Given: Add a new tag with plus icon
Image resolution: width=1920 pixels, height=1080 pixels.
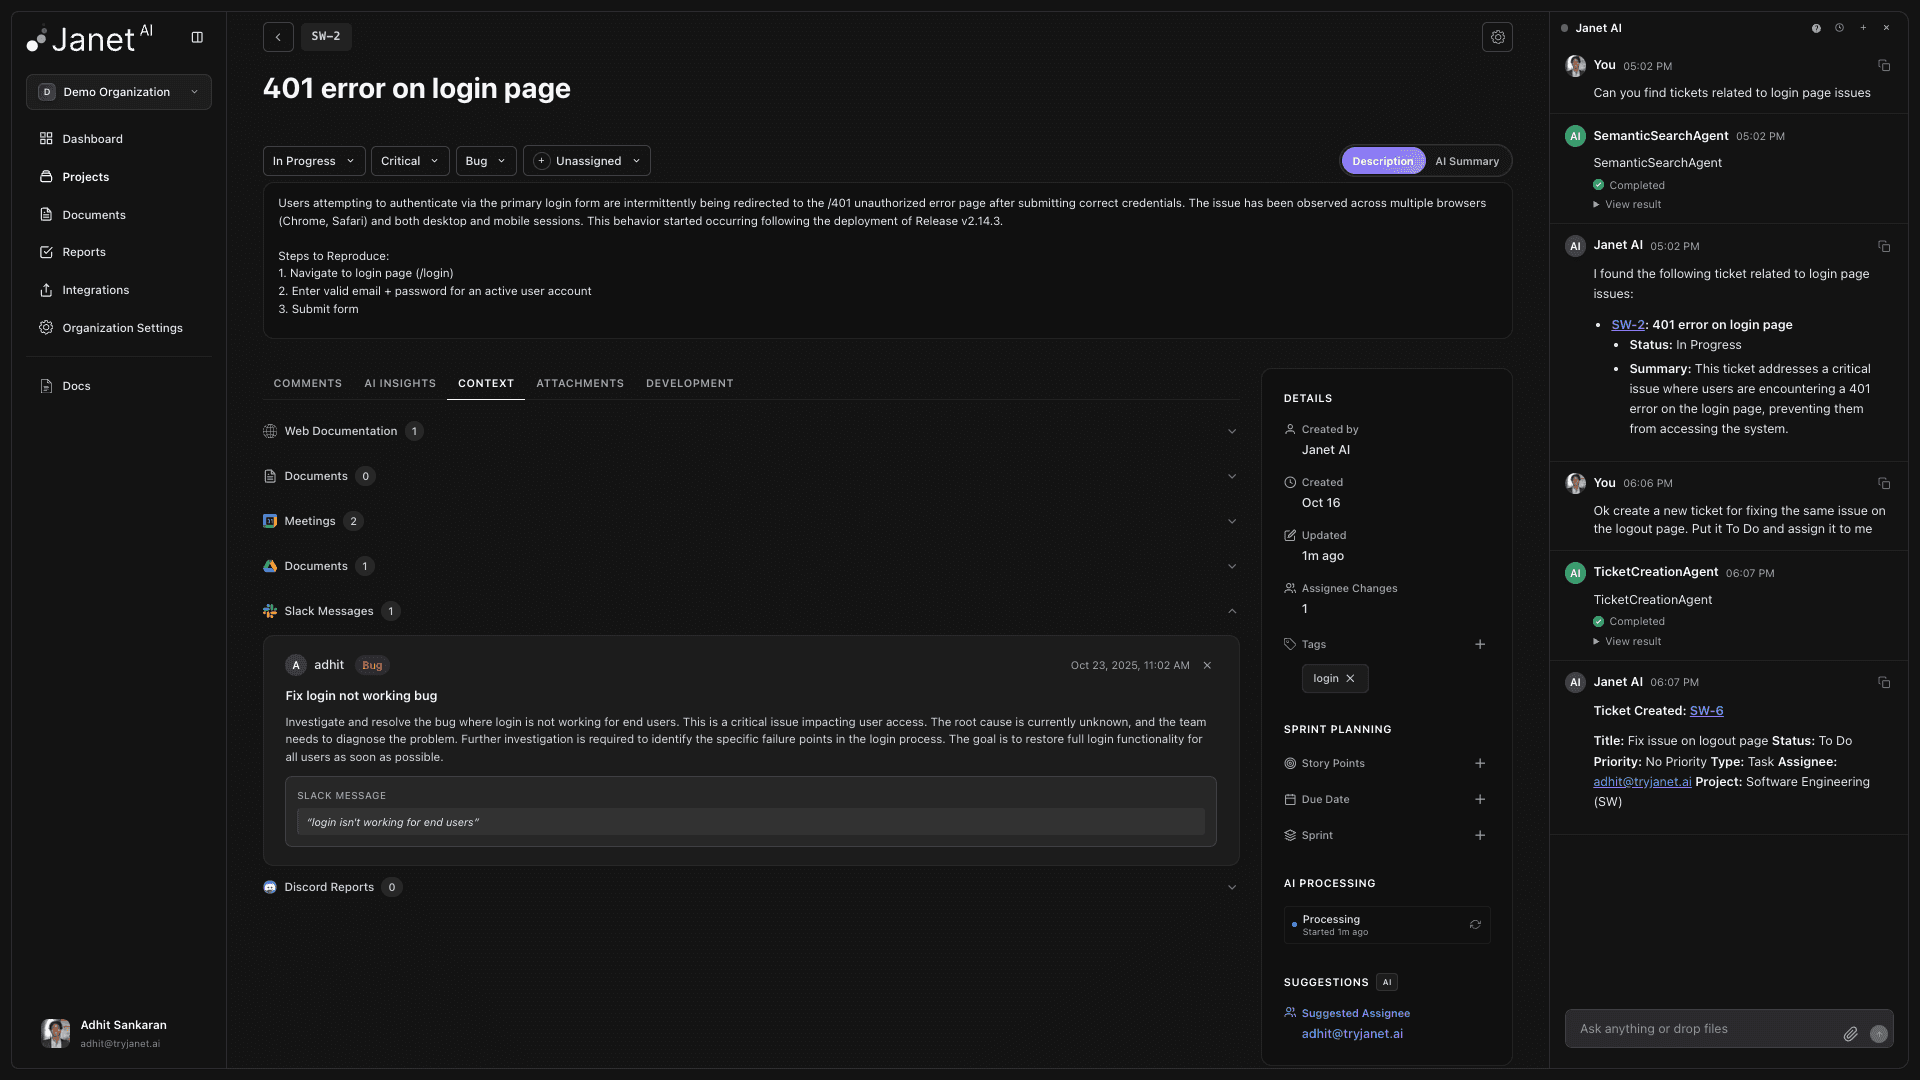Looking at the screenshot, I should click(x=1480, y=645).
